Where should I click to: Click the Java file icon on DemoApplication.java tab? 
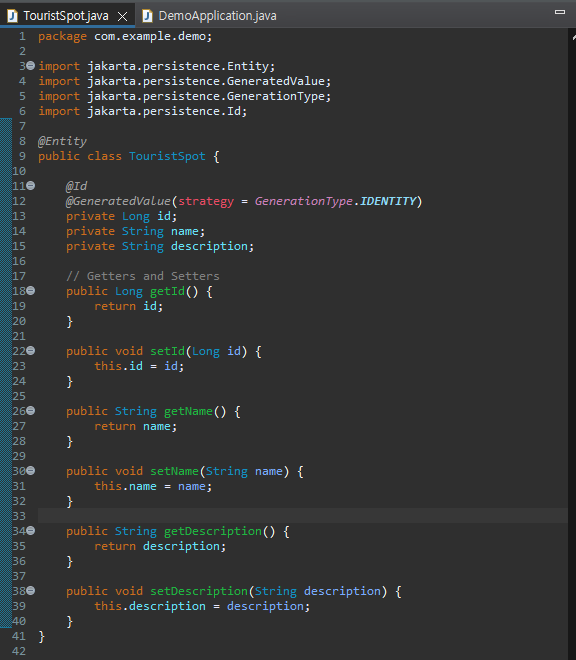point(147,16)
